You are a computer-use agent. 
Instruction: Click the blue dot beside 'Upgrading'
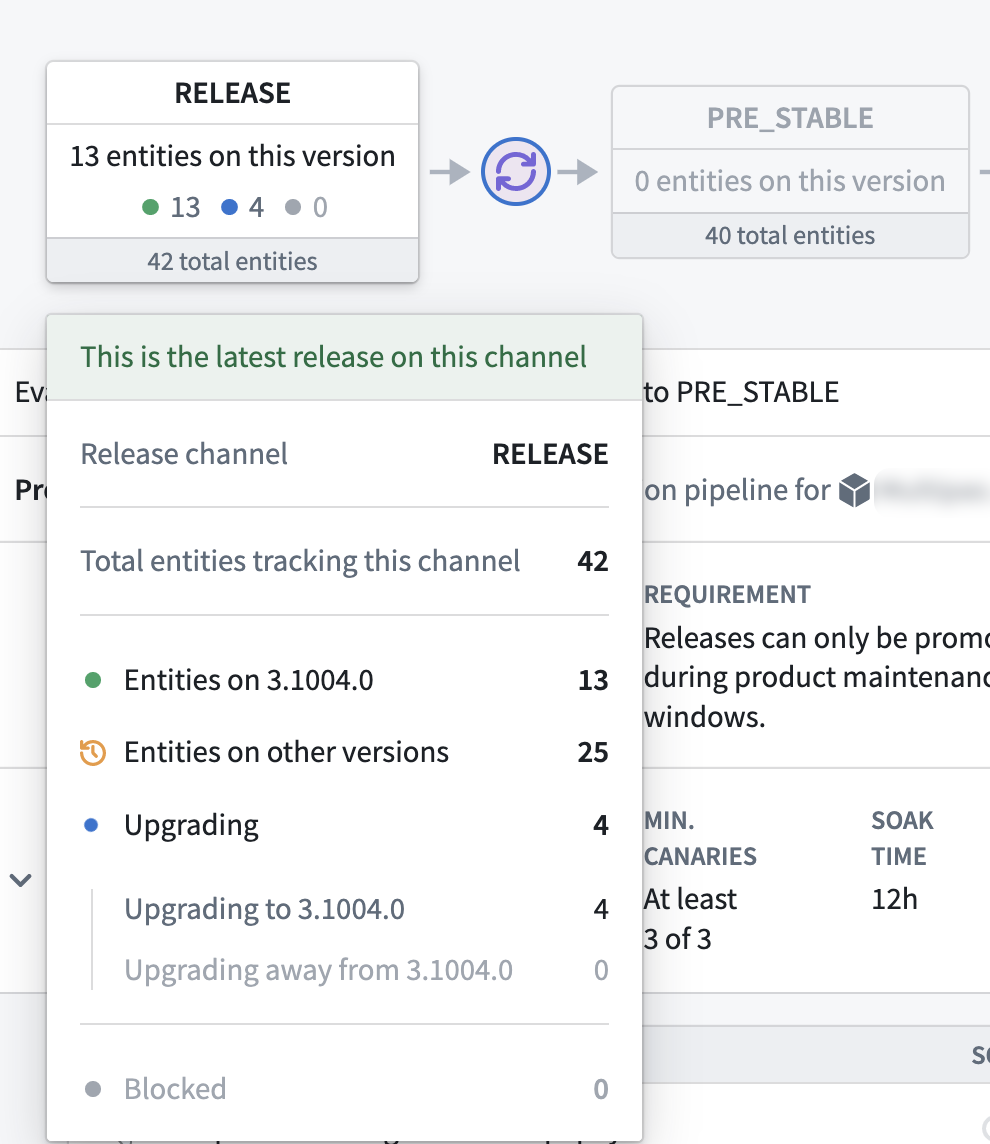point(91,825)
